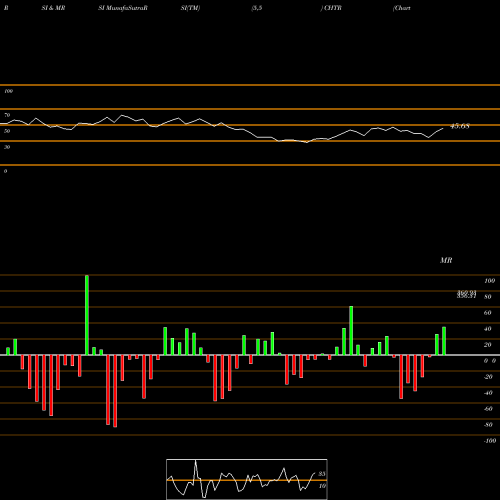Click the RSI axis label 0

tap(5, 171)
